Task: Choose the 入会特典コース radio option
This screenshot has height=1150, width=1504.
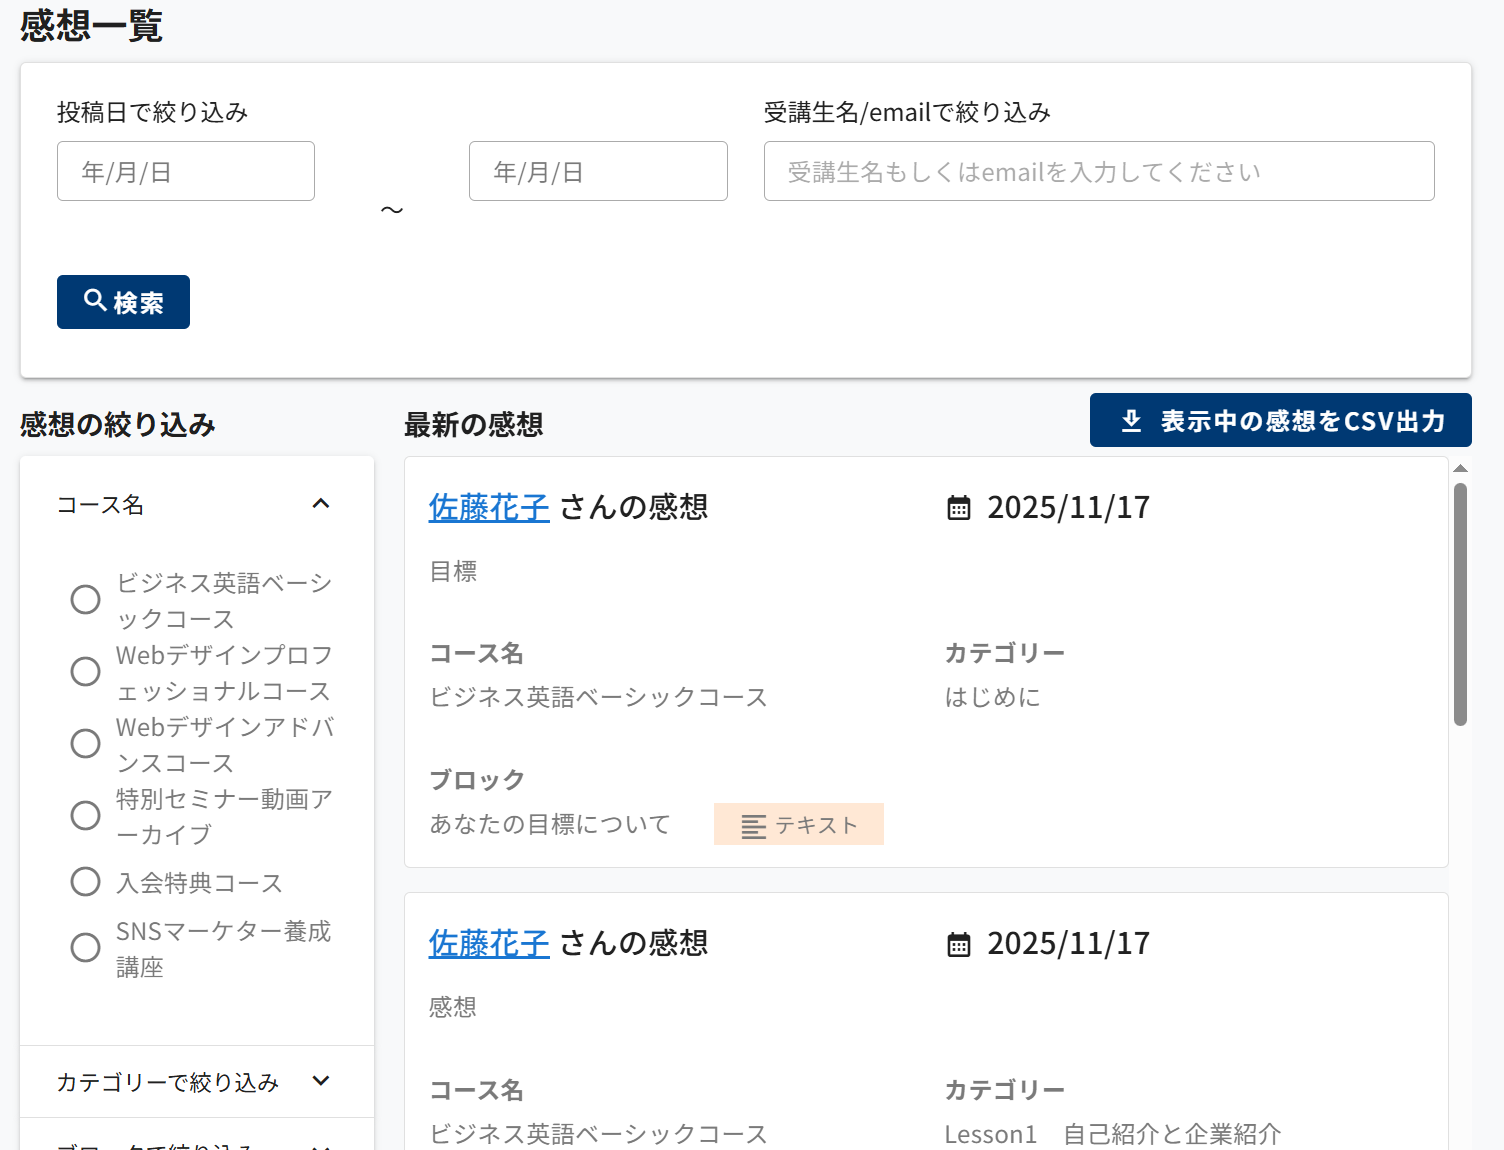Action: pos(86,882)
